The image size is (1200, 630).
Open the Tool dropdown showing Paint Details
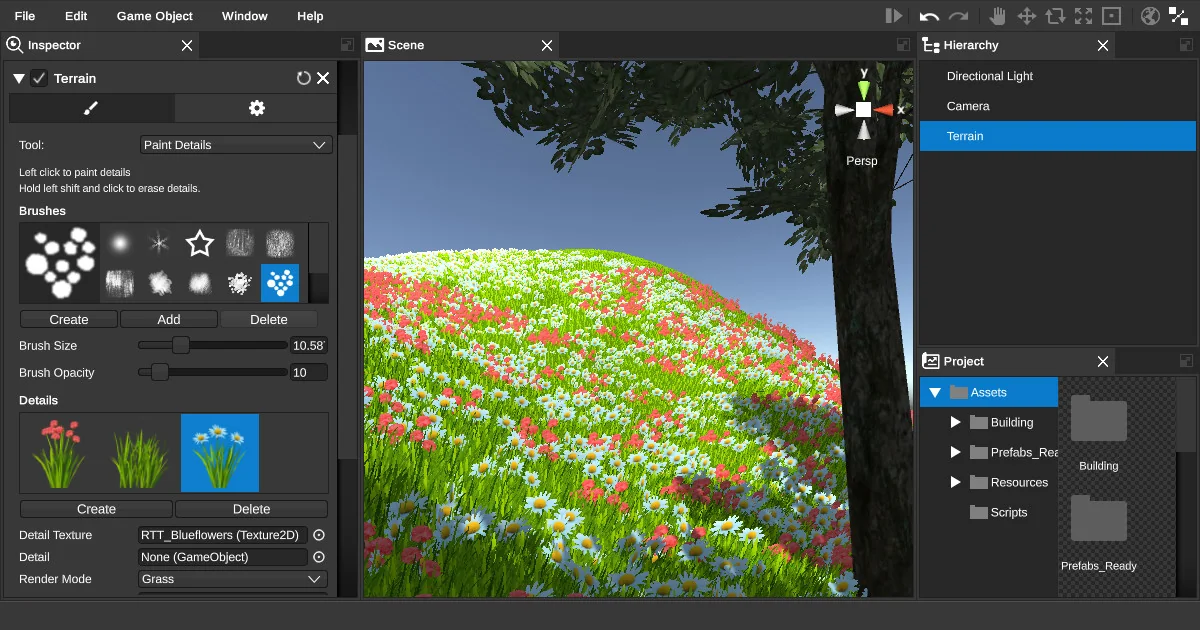(x=236, y=144)
